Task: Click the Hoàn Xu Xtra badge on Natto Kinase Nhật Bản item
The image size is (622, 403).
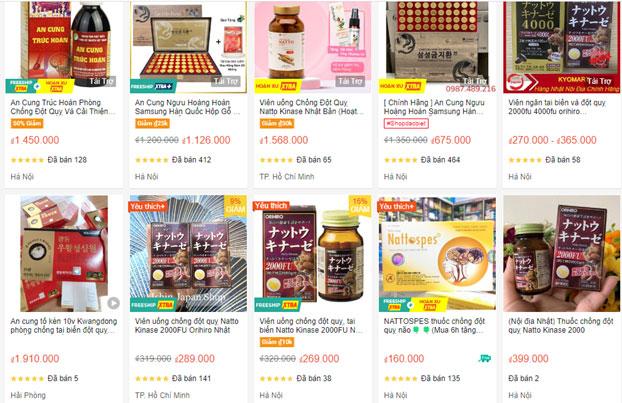Action: click(277, 86)
